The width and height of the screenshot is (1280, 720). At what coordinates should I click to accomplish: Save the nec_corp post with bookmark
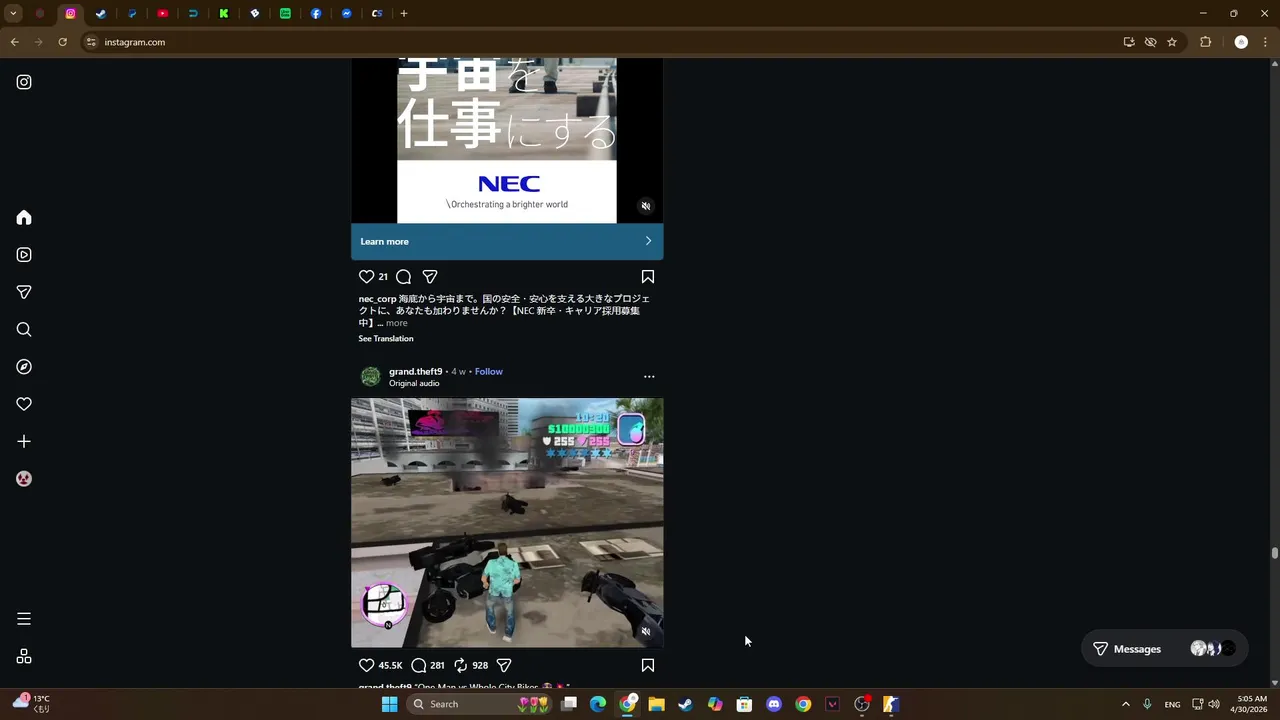[x=648, y=277]
